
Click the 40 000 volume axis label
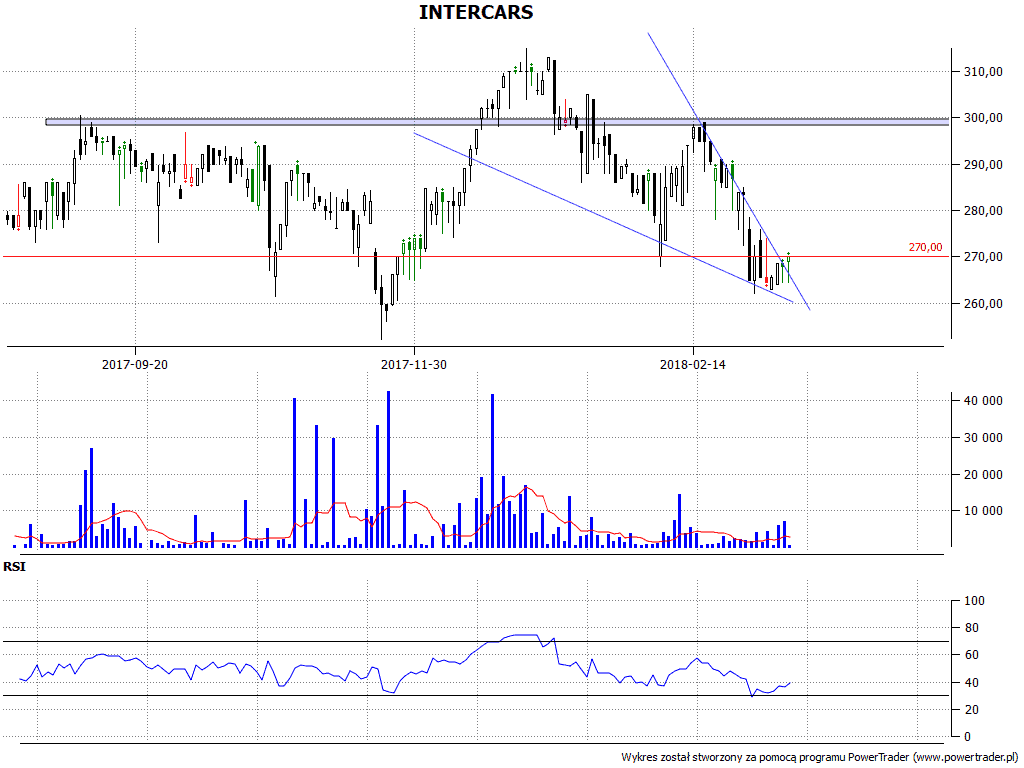[x=984, y=400]
